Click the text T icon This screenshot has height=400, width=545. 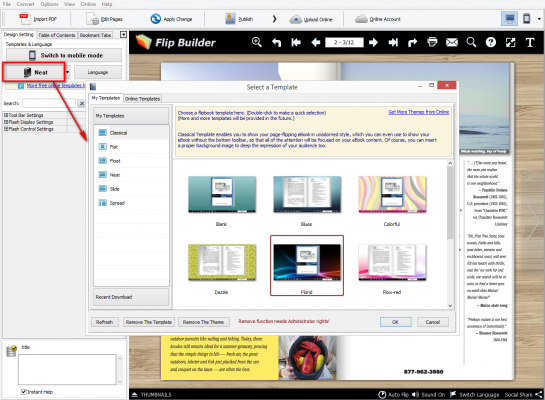(530, 42)
